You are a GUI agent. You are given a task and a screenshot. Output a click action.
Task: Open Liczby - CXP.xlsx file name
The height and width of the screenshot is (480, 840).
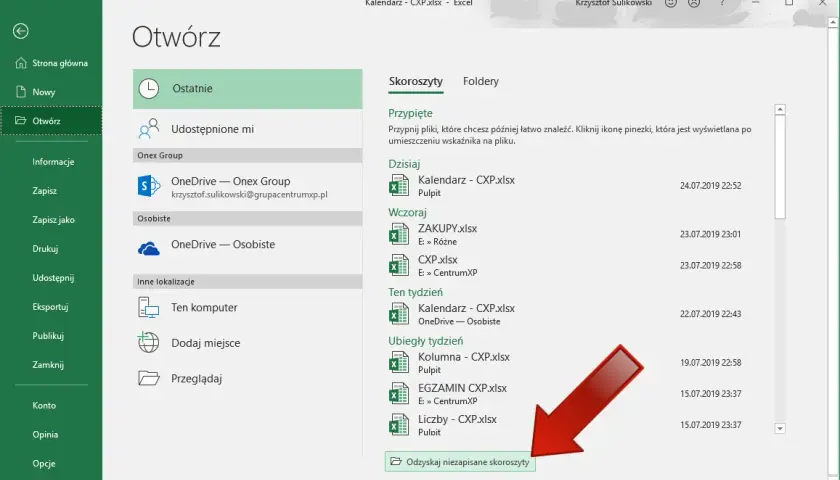pos(457,419)
